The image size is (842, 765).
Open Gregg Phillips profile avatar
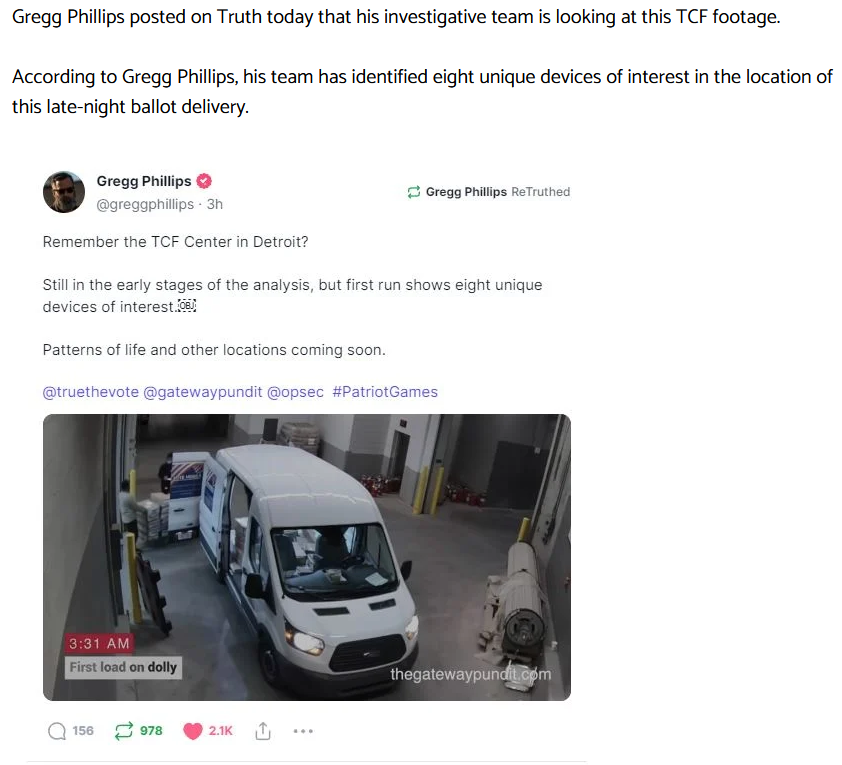coord(64,192)
